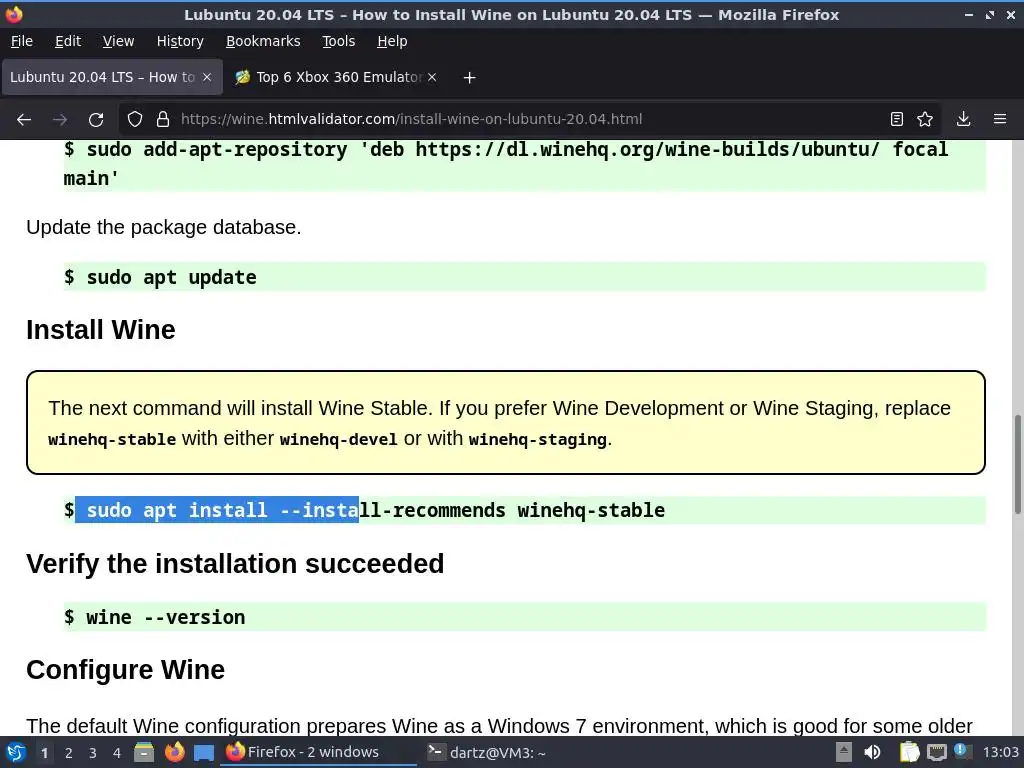Open the Bookmarks menu

pyautogui.click(x=263, y=41)
